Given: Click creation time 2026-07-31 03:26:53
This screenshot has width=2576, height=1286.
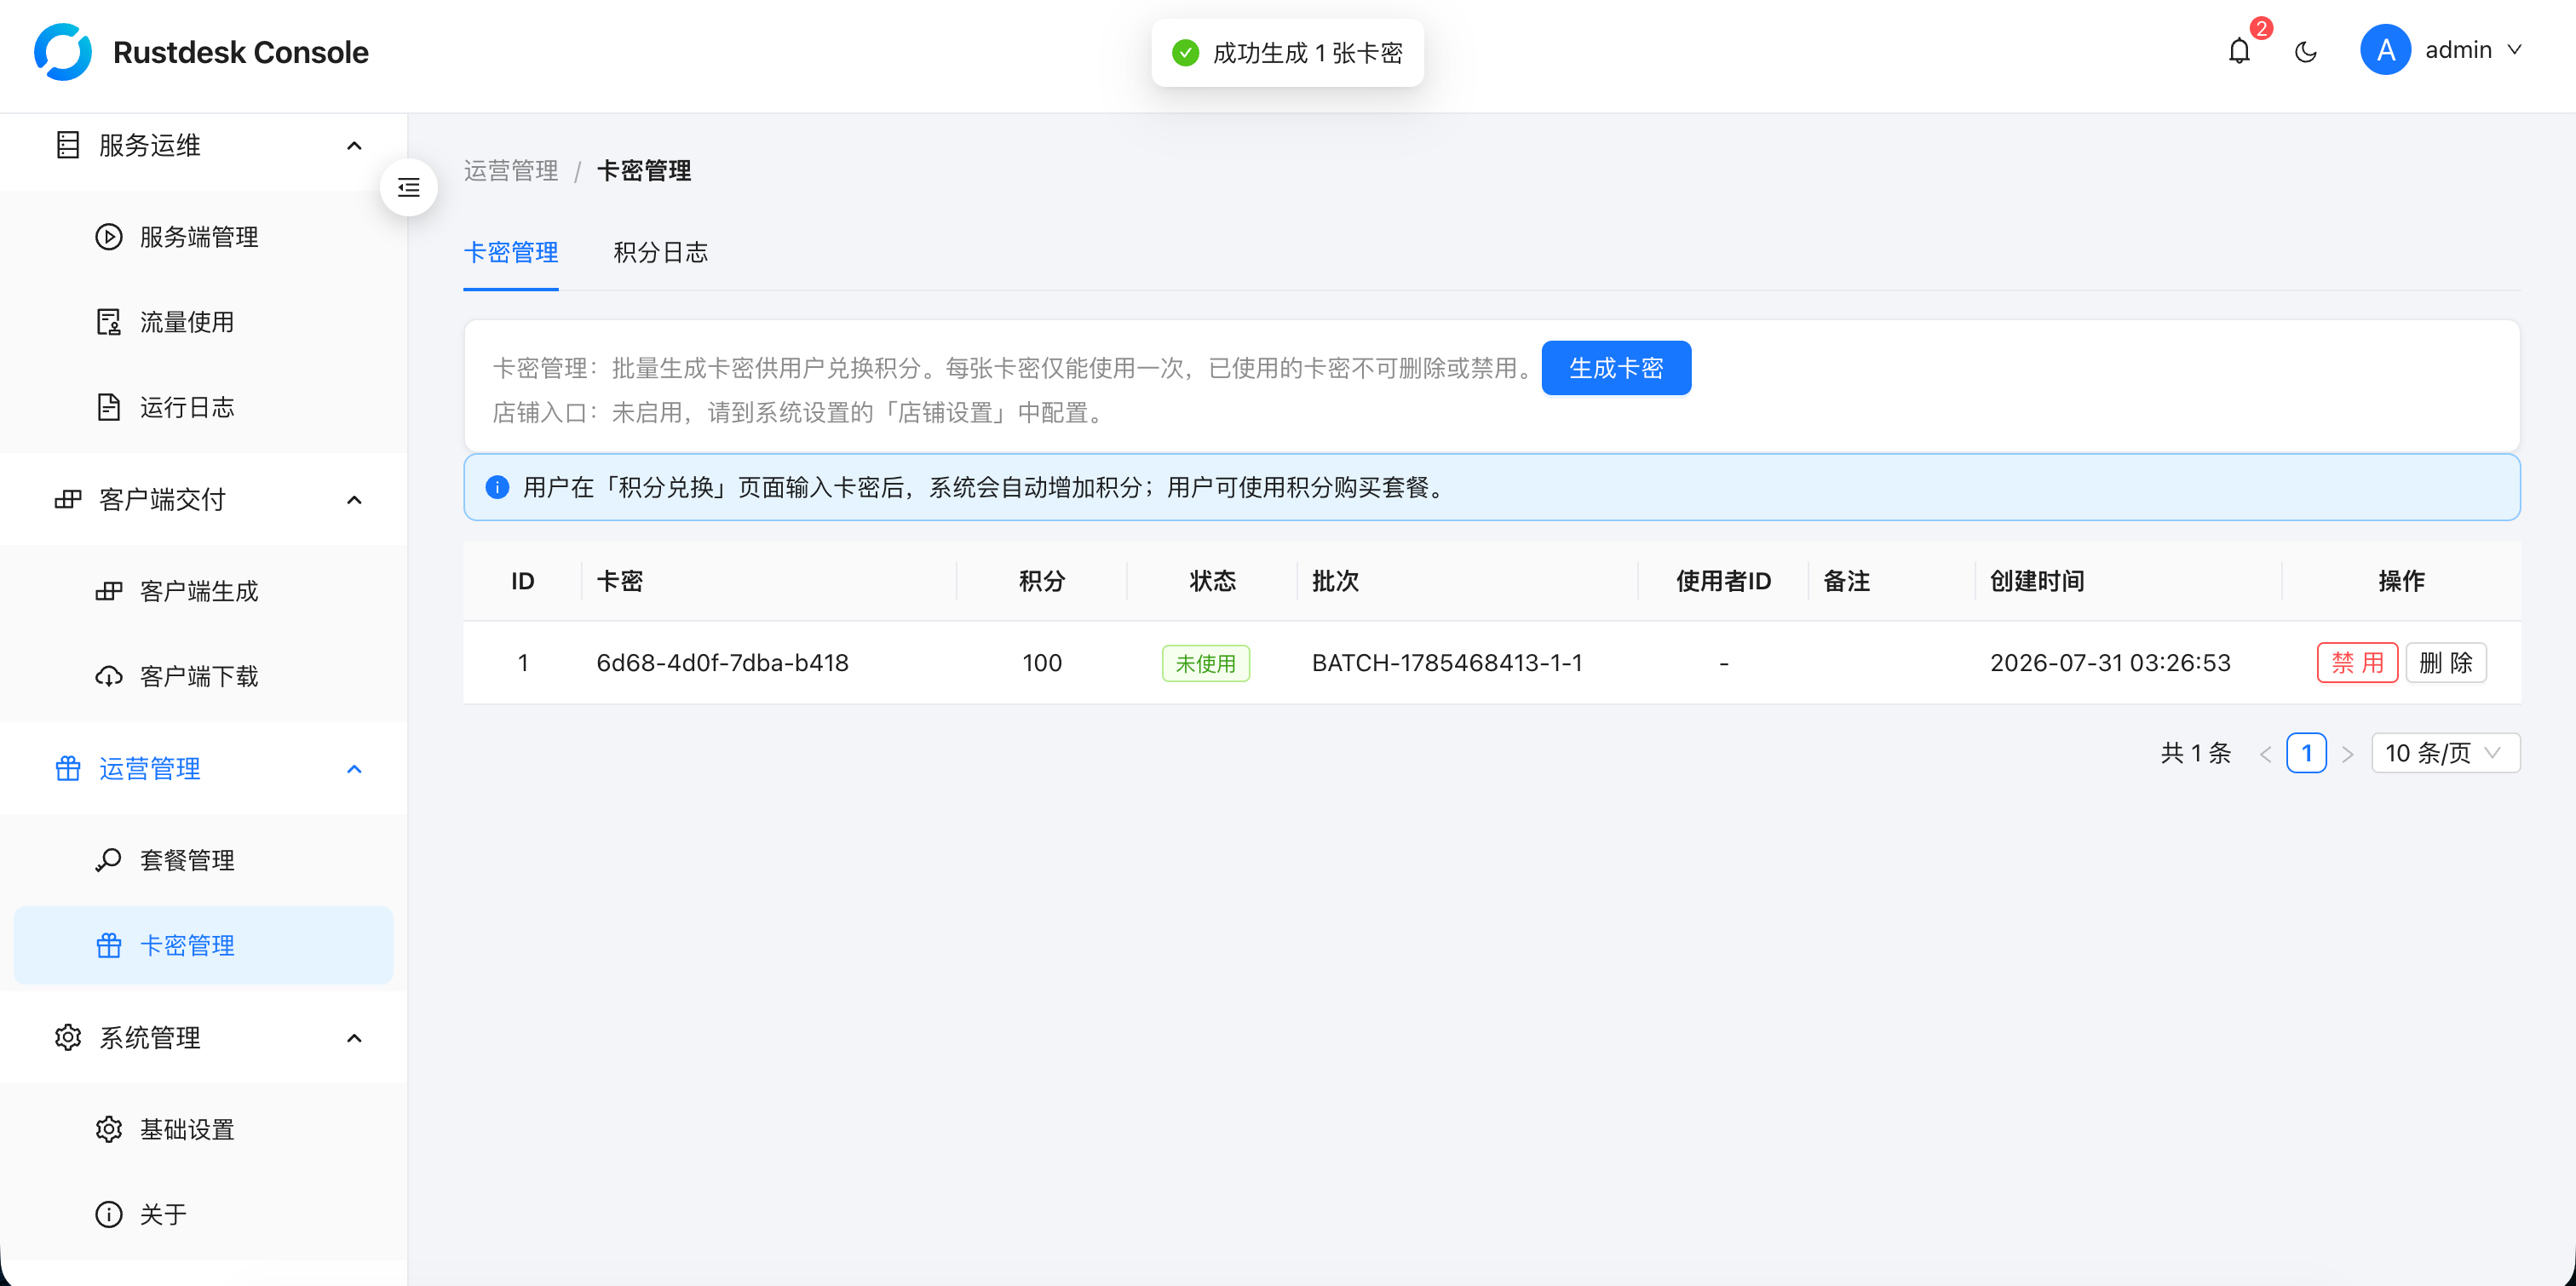Looking at the screenshot, I should [2110, 663].
